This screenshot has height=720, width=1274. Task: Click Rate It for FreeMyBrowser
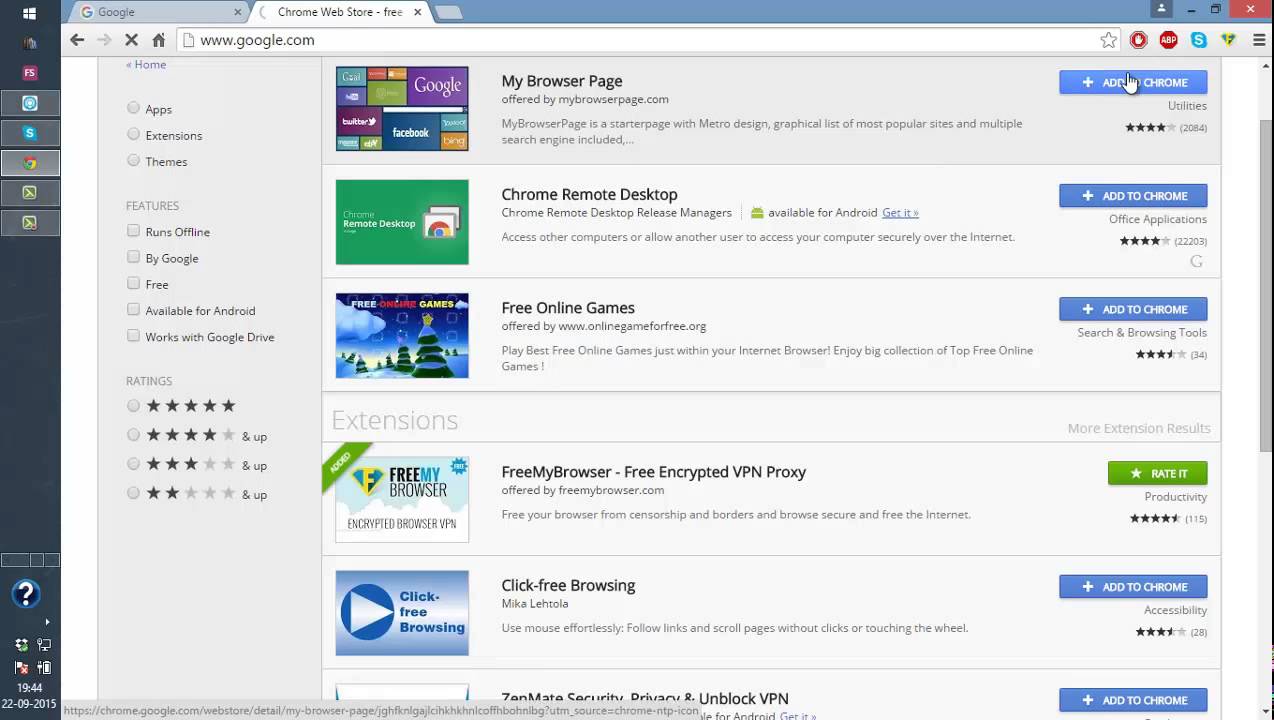(1157, 473)
